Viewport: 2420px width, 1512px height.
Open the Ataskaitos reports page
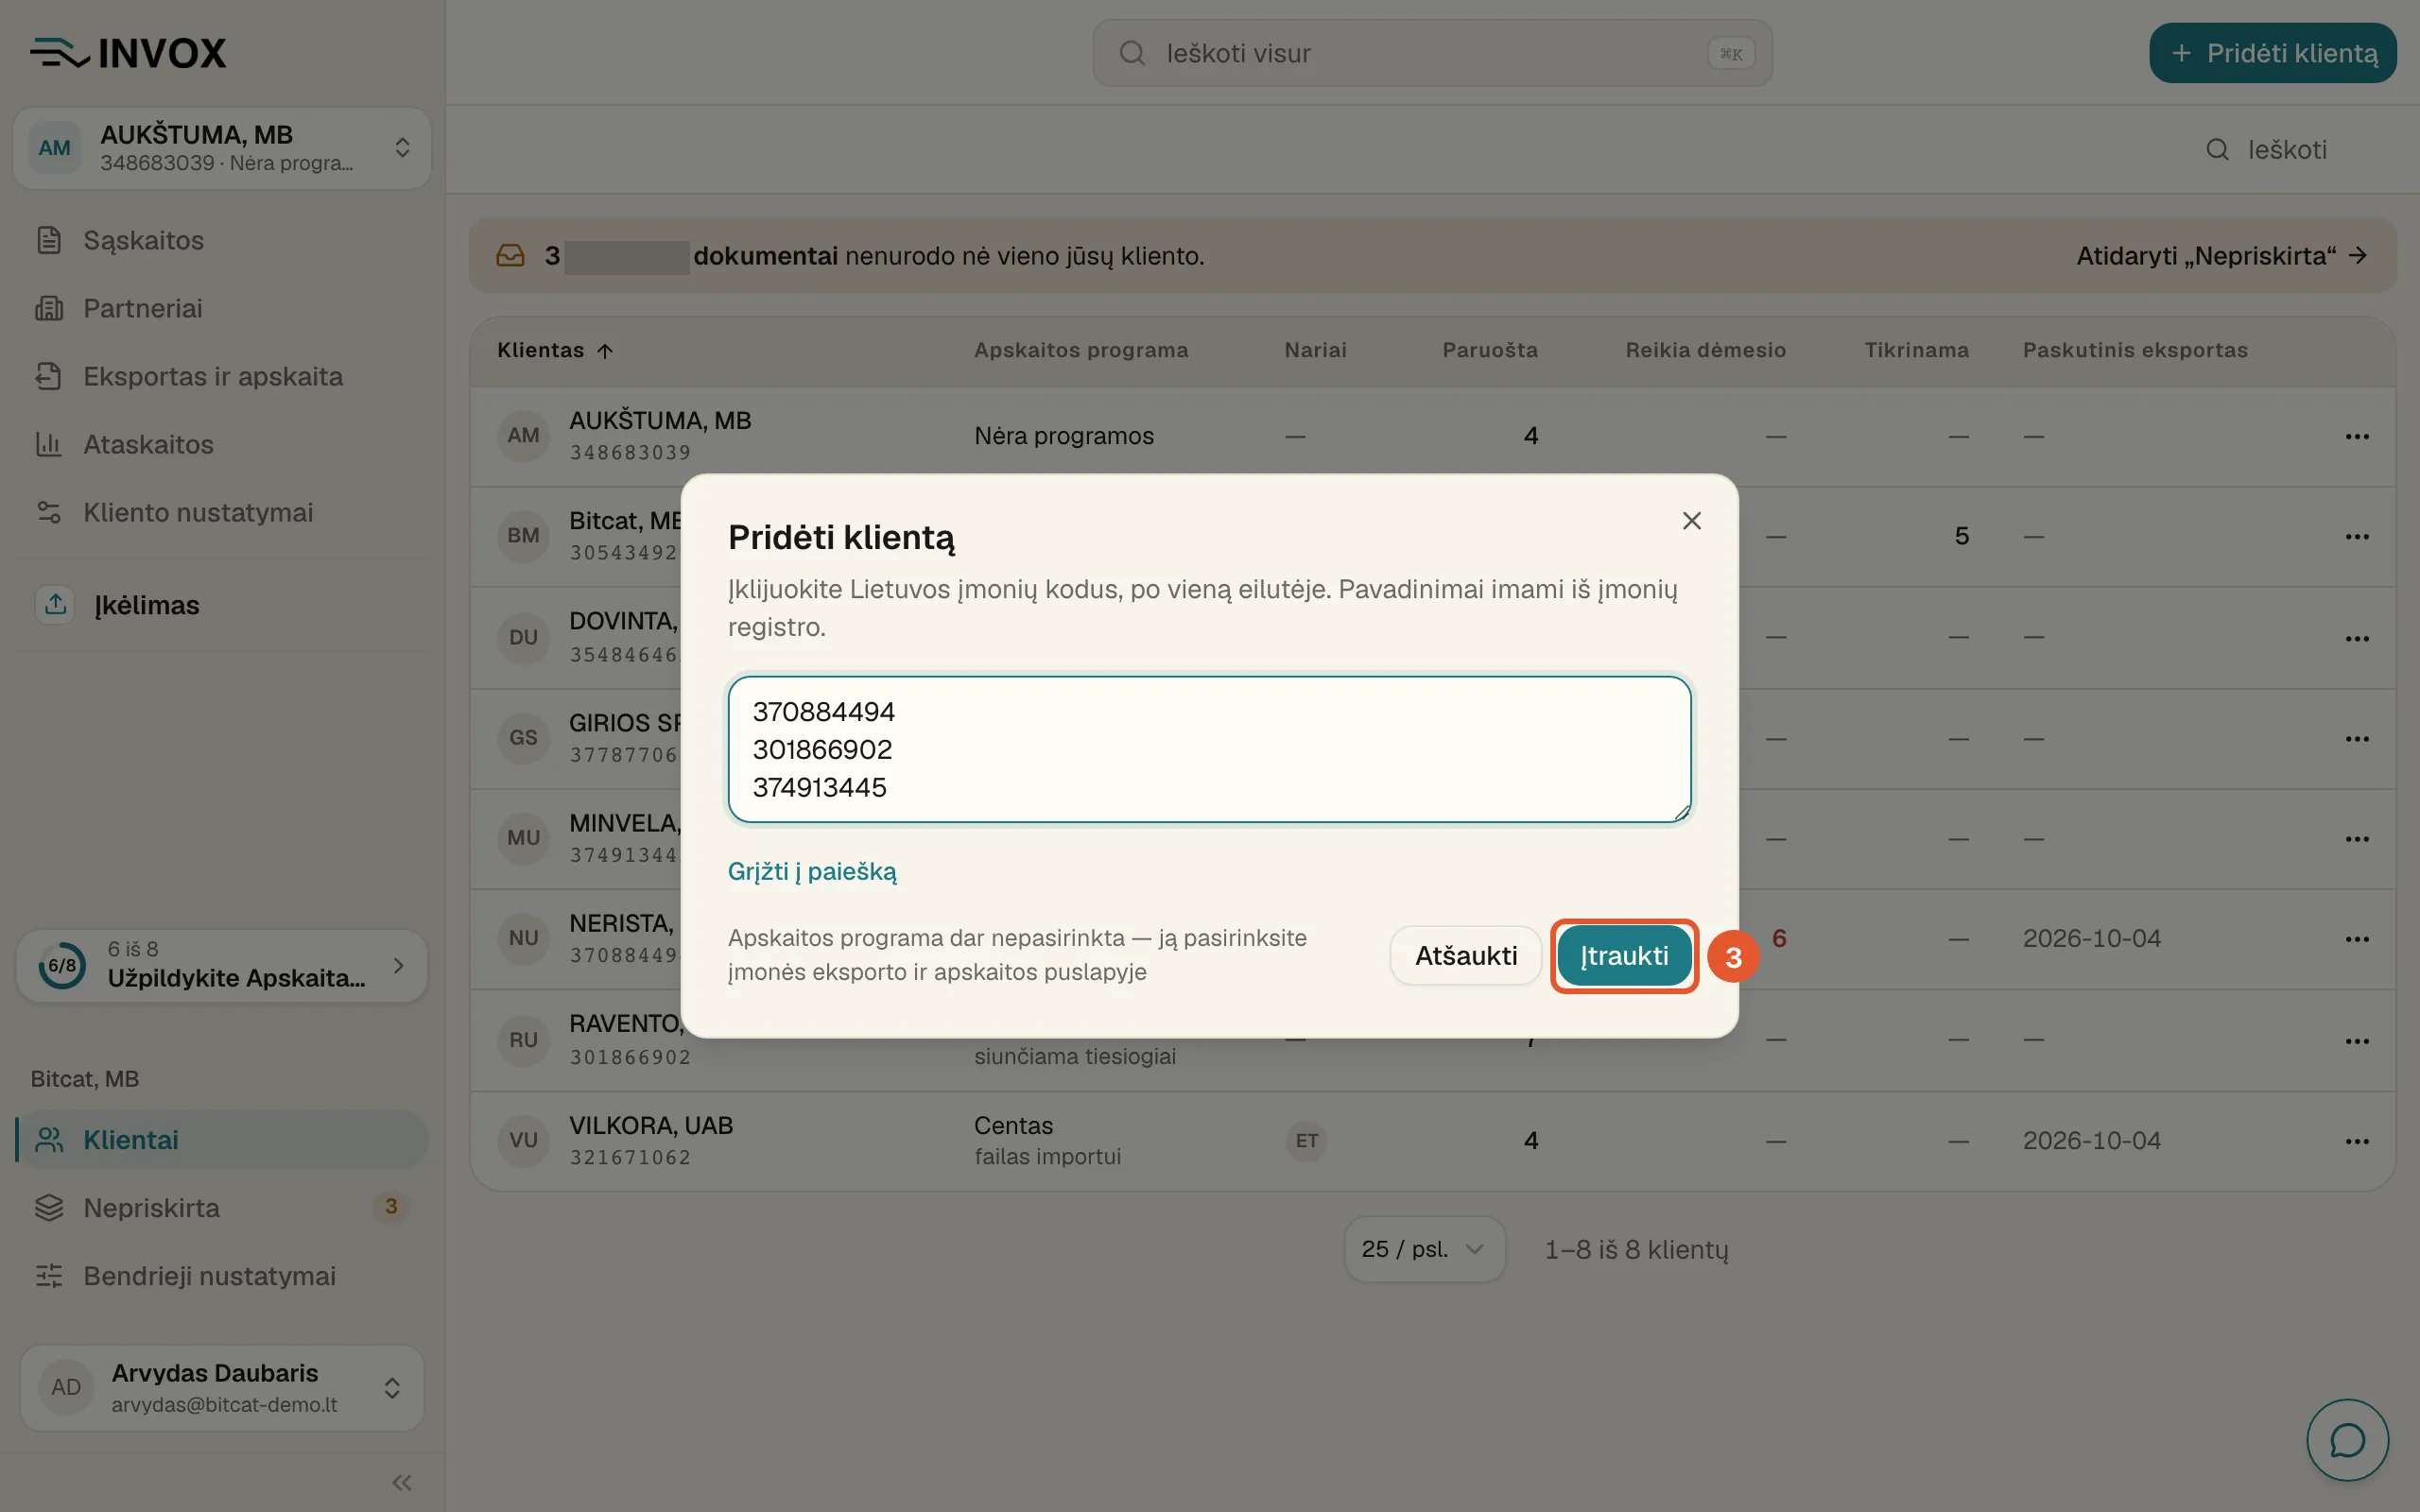coord(222,444)
